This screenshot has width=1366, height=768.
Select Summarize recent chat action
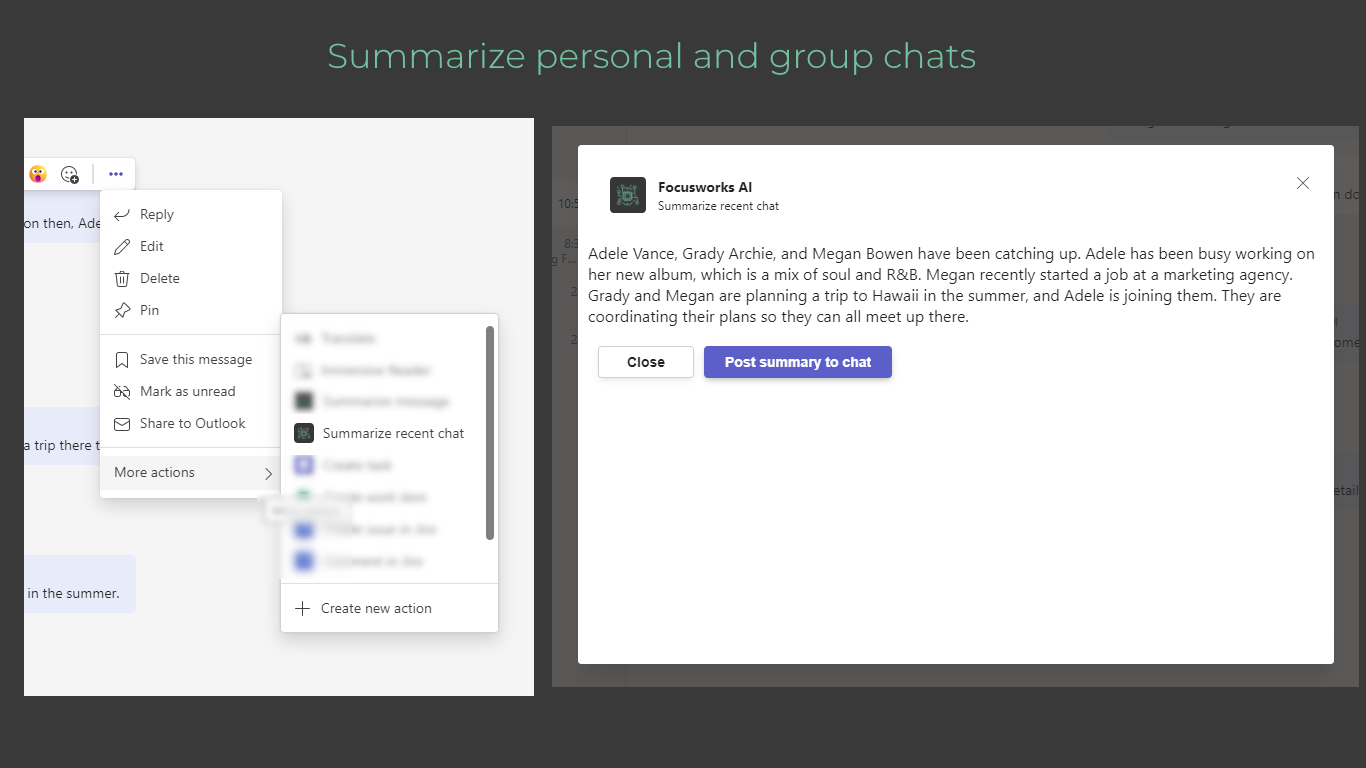(x=393, y=433)
